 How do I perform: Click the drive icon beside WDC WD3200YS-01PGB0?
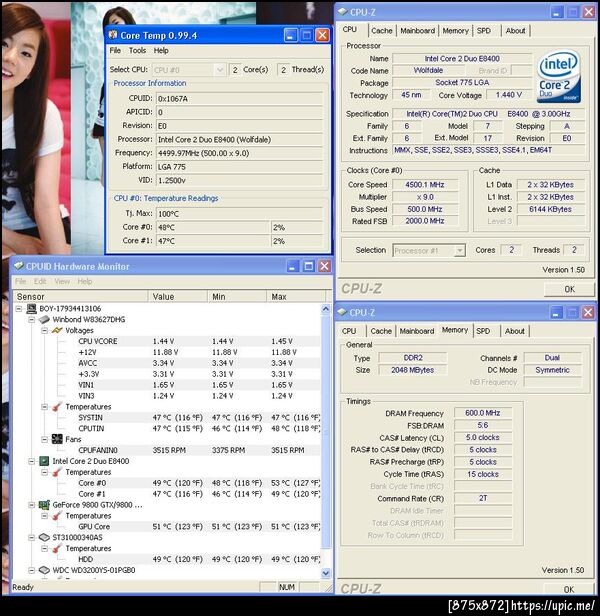pos(44,570)
